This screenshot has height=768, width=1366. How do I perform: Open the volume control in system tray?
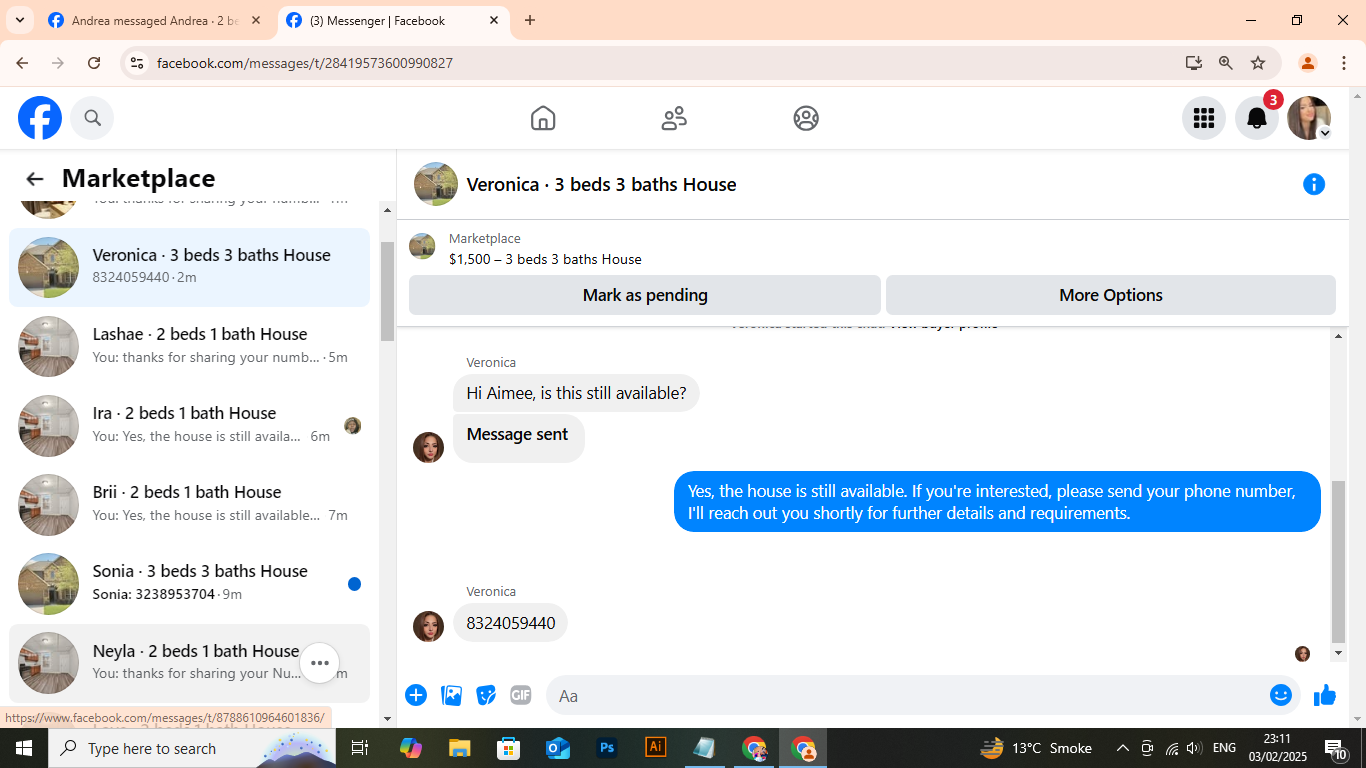point(1194,748)
